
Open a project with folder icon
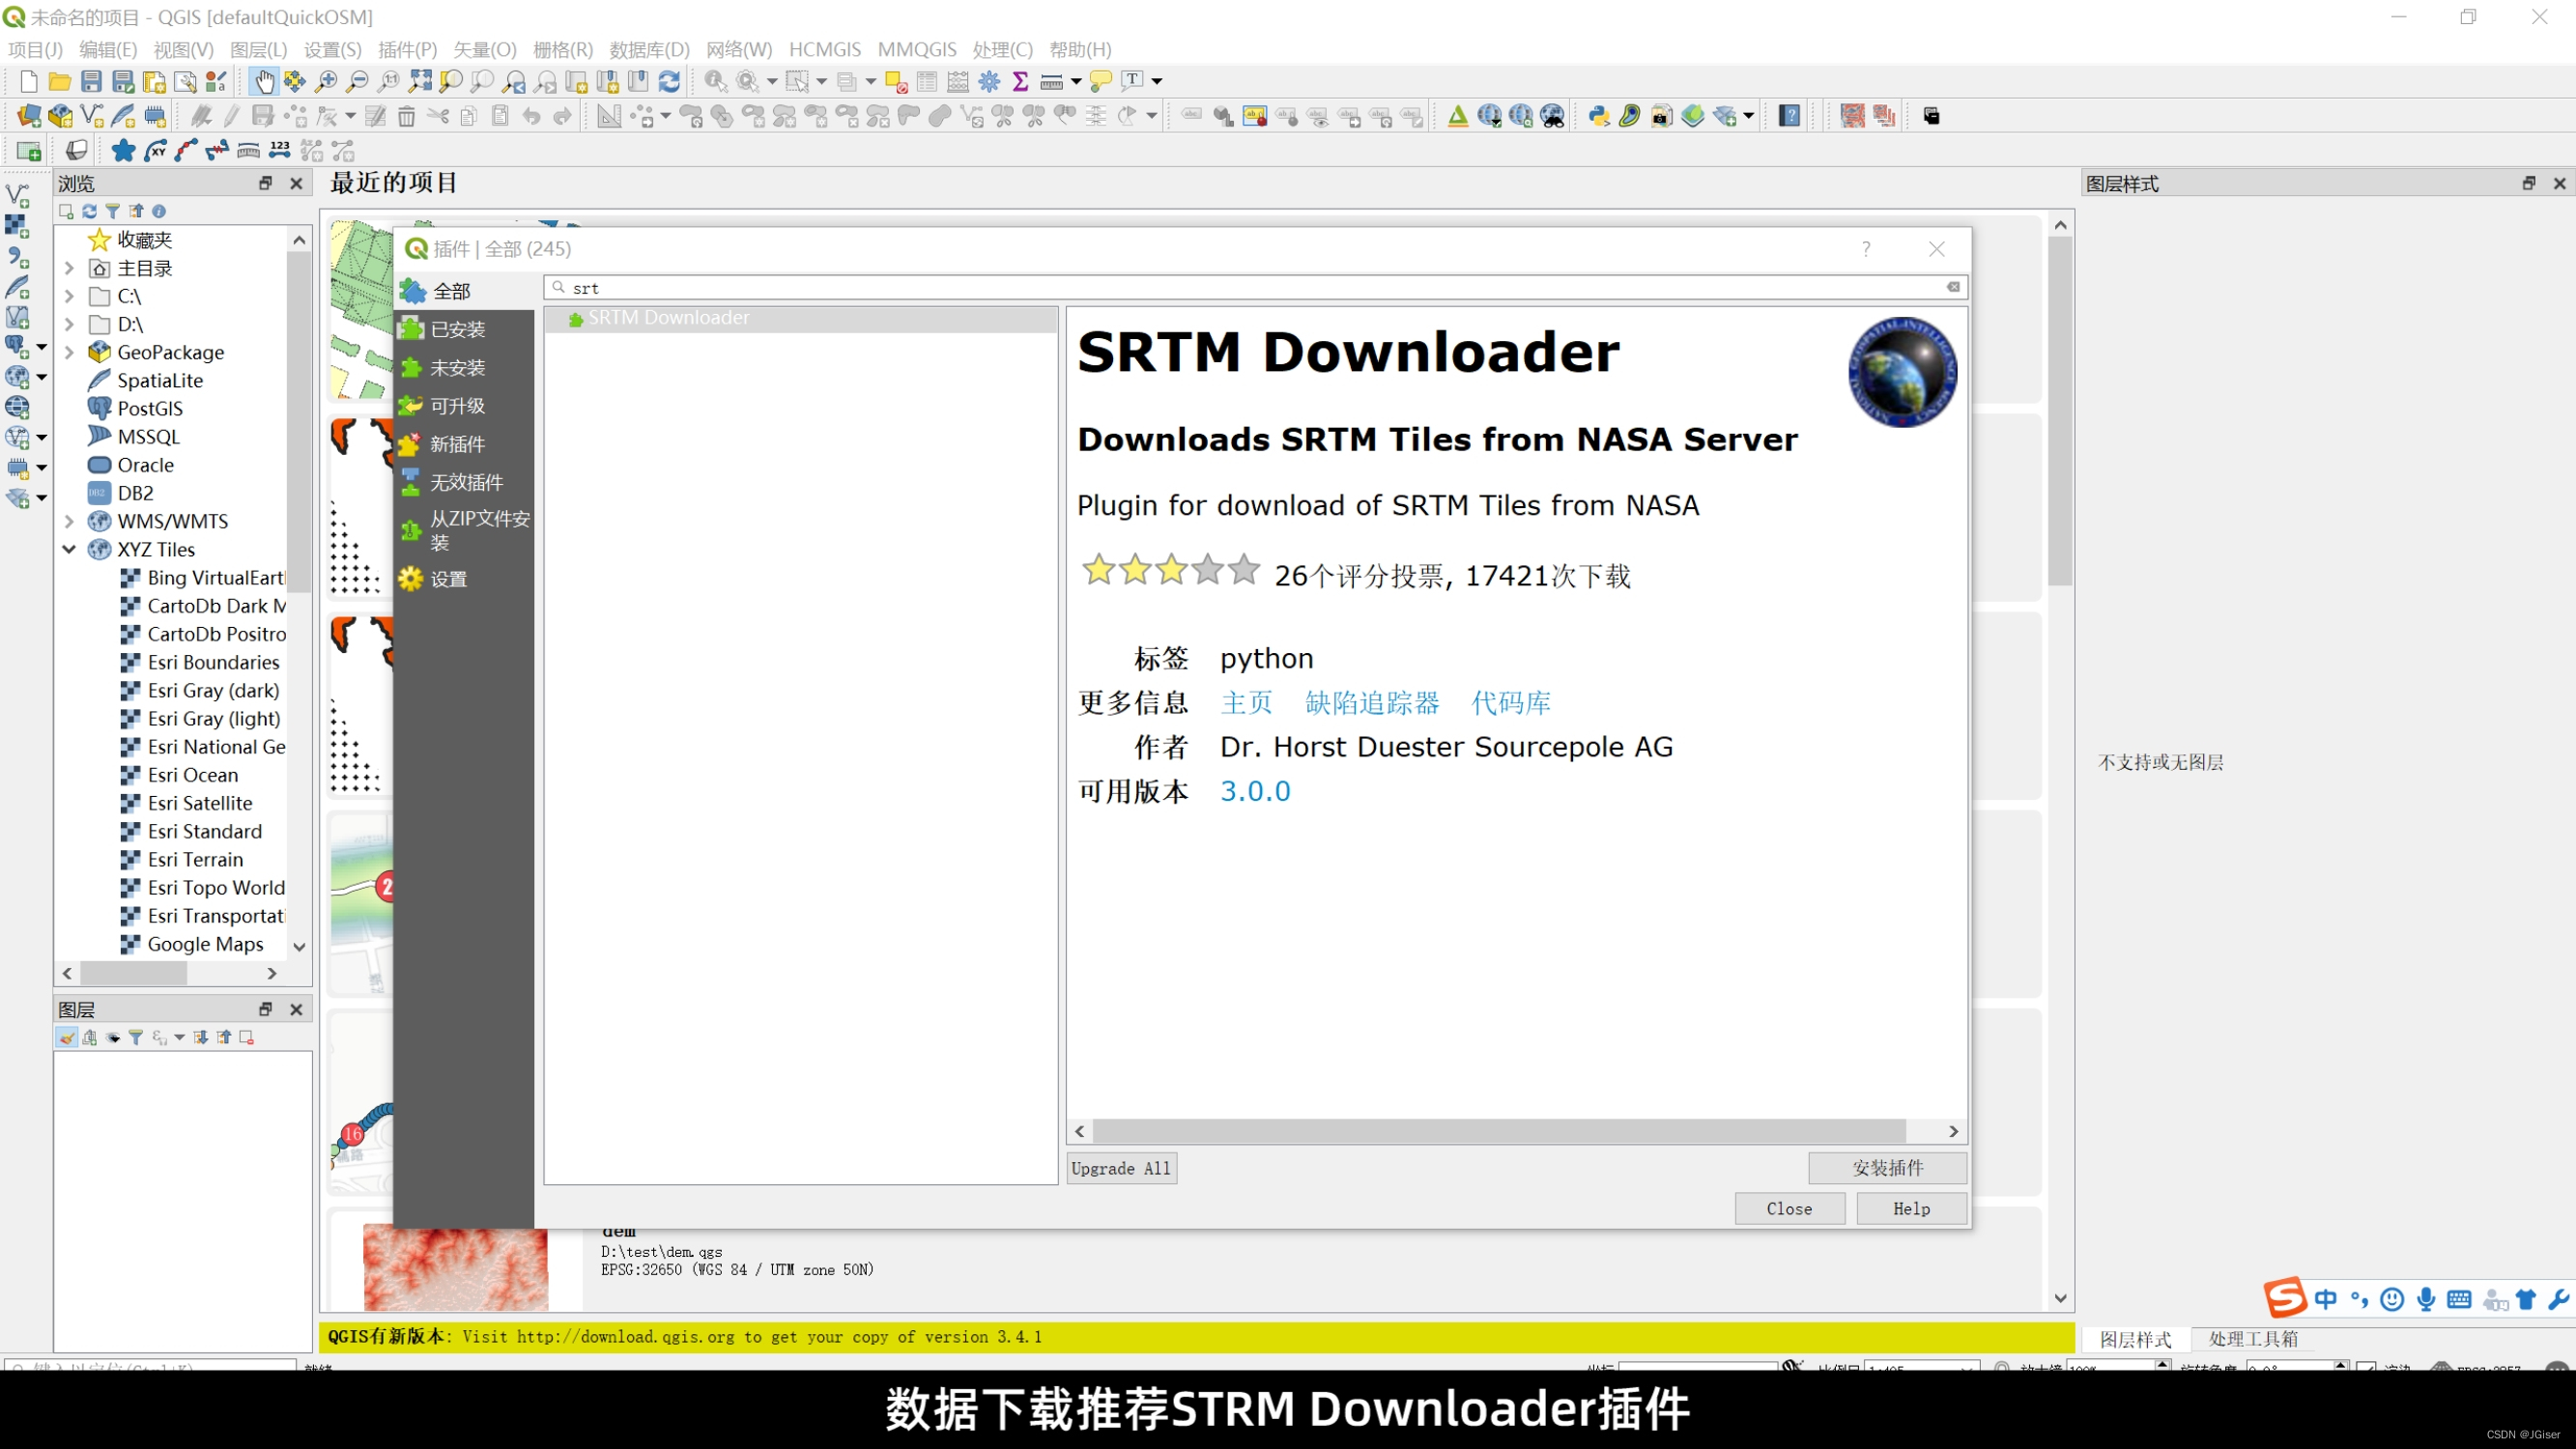pos(60,82)
